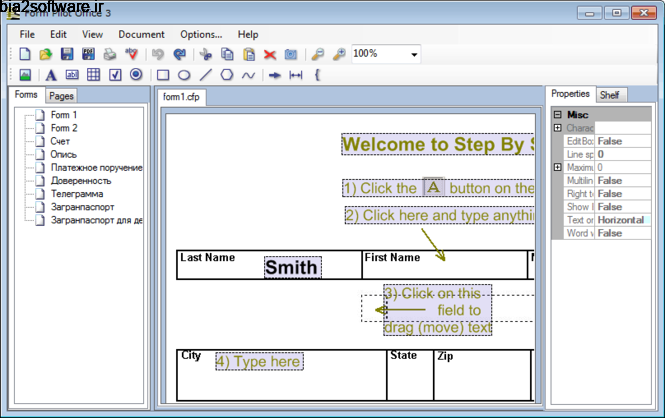This screenshot has height=418, width=665.
Task: Select the Text tool in toolbar
Action: tap(50, 75)
